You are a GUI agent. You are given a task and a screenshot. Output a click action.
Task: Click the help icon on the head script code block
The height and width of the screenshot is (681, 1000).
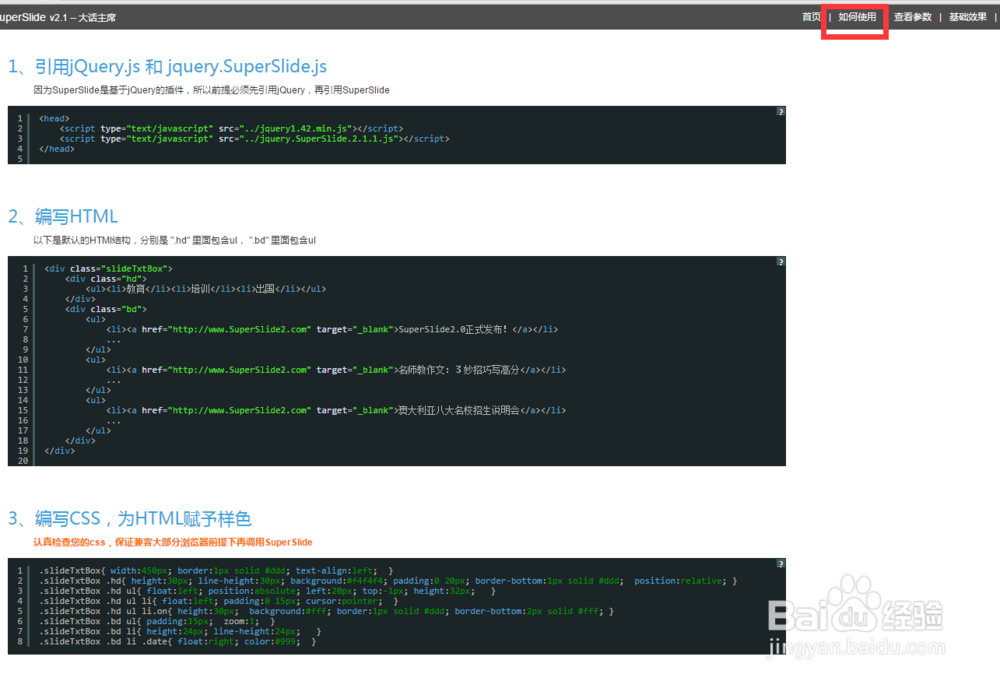tap(780, 112)
